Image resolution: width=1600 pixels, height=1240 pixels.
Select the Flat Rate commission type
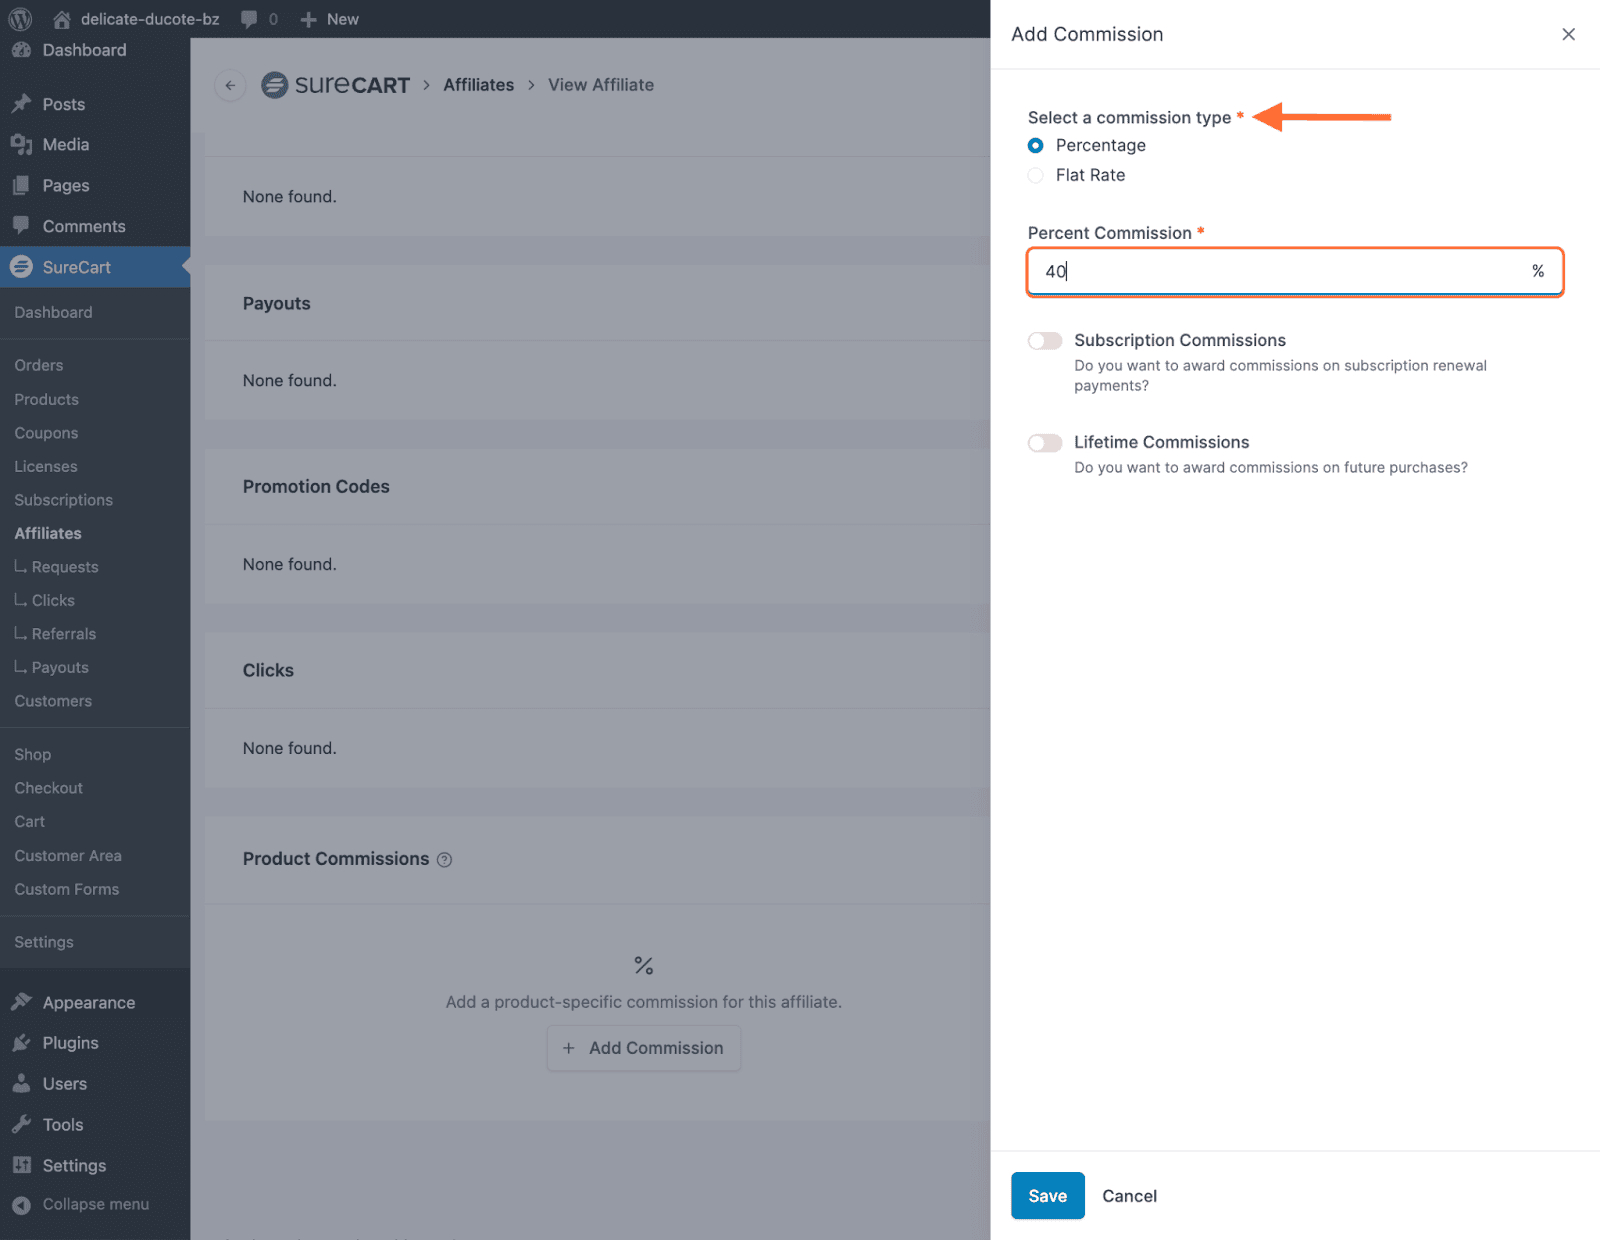[x=1036, y=176]
